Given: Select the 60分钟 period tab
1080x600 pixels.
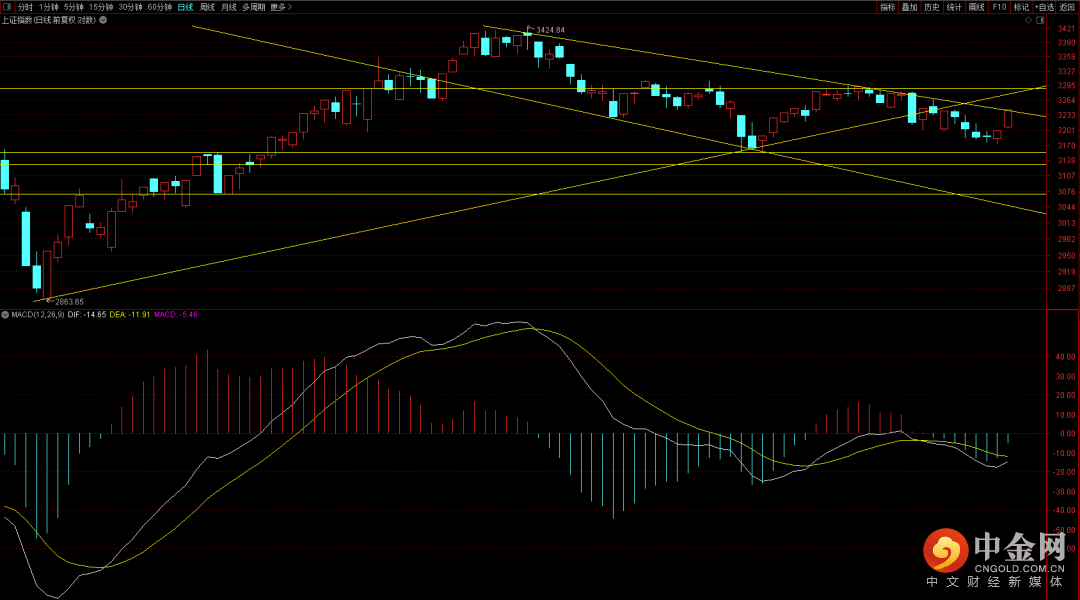Looking at the screenshot, I should click(x=159, y=7).
